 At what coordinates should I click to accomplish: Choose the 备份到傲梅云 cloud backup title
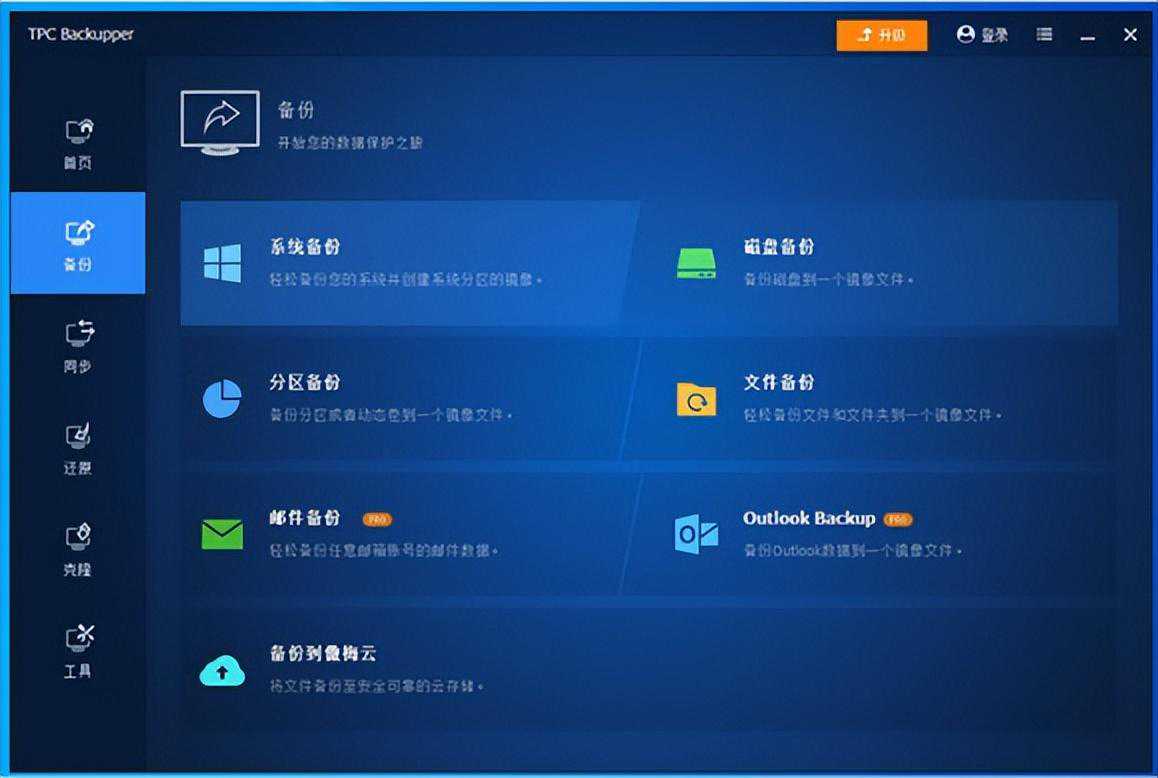322,654
